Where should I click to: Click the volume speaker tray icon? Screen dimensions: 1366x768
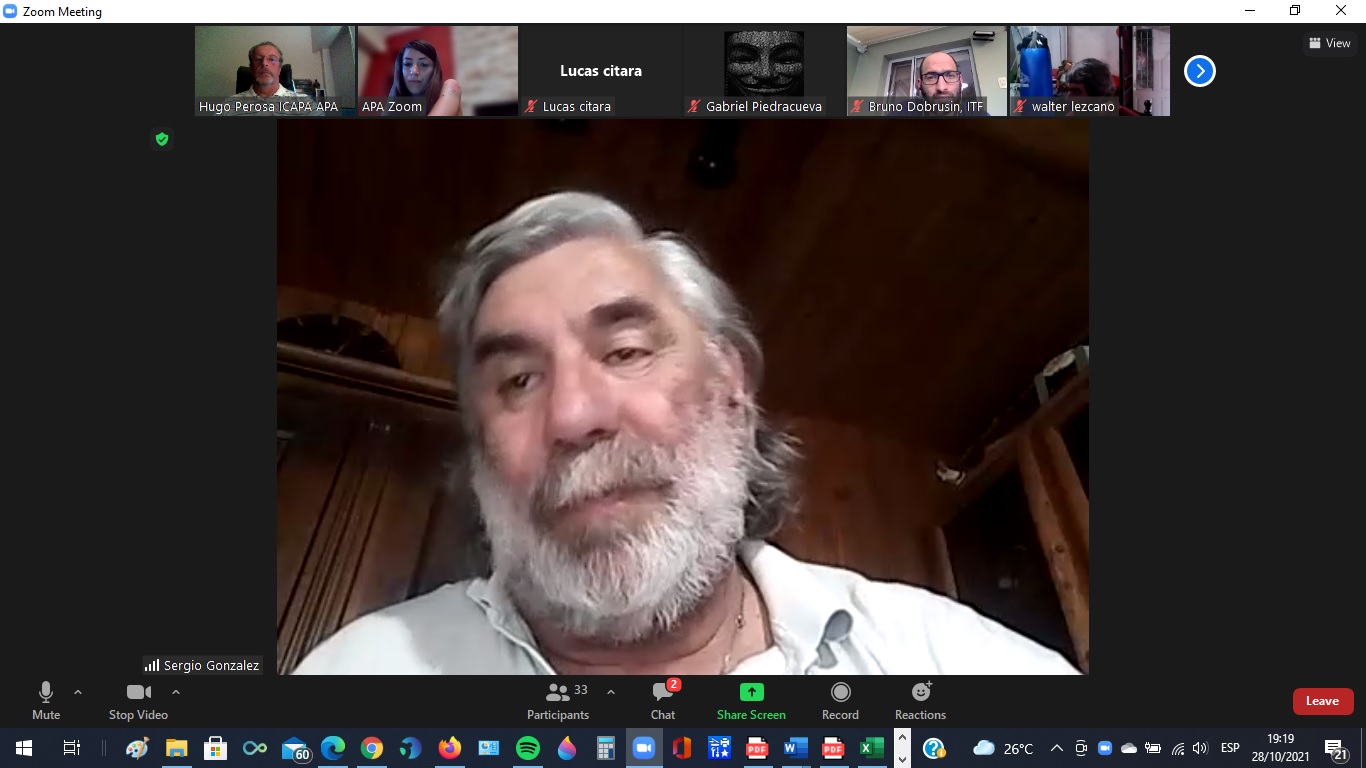pyautogui.click(x=1200, y=748)
